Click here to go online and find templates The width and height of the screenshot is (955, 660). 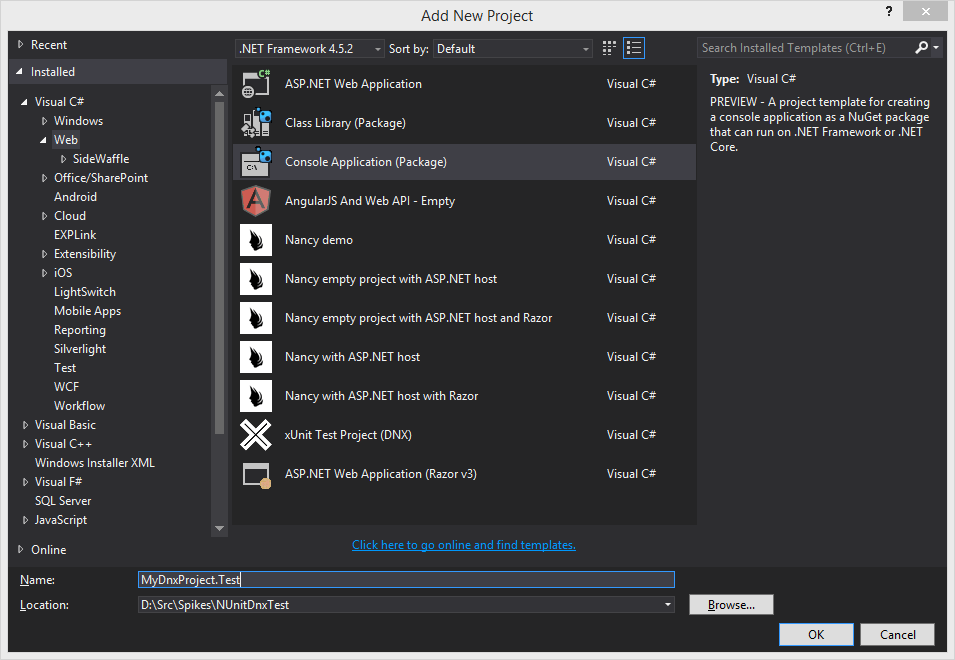click(x=463, y=544)
